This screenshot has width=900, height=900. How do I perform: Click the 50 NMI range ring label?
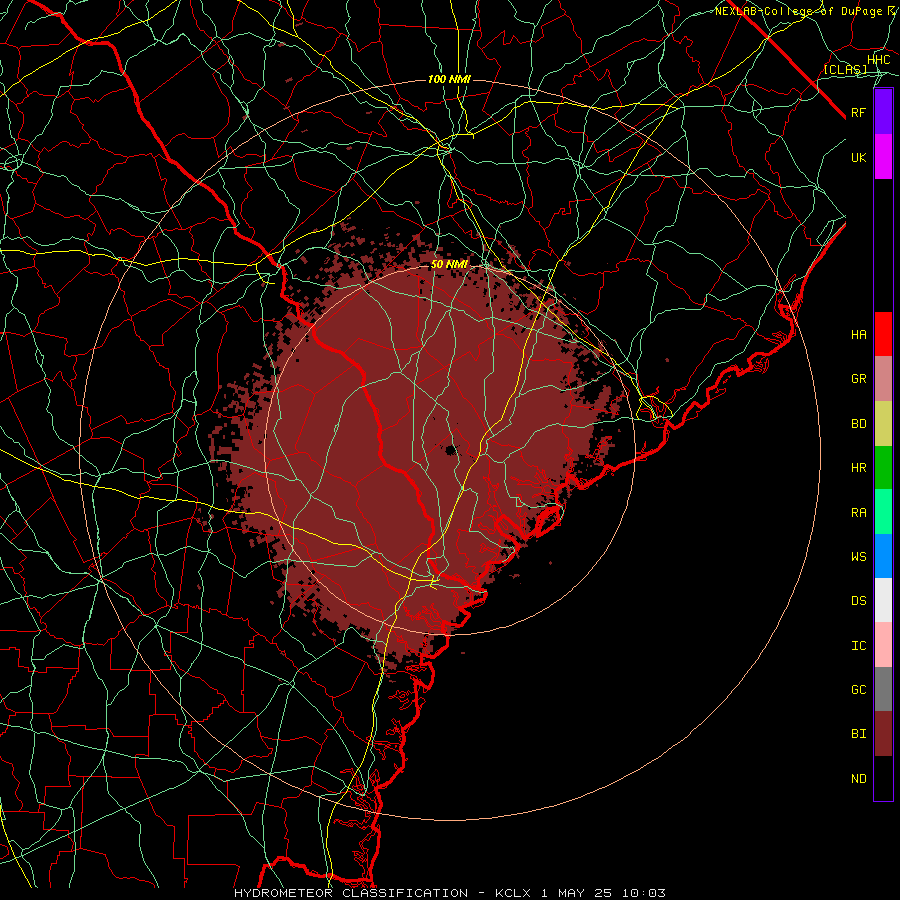(x=449, y=265)
